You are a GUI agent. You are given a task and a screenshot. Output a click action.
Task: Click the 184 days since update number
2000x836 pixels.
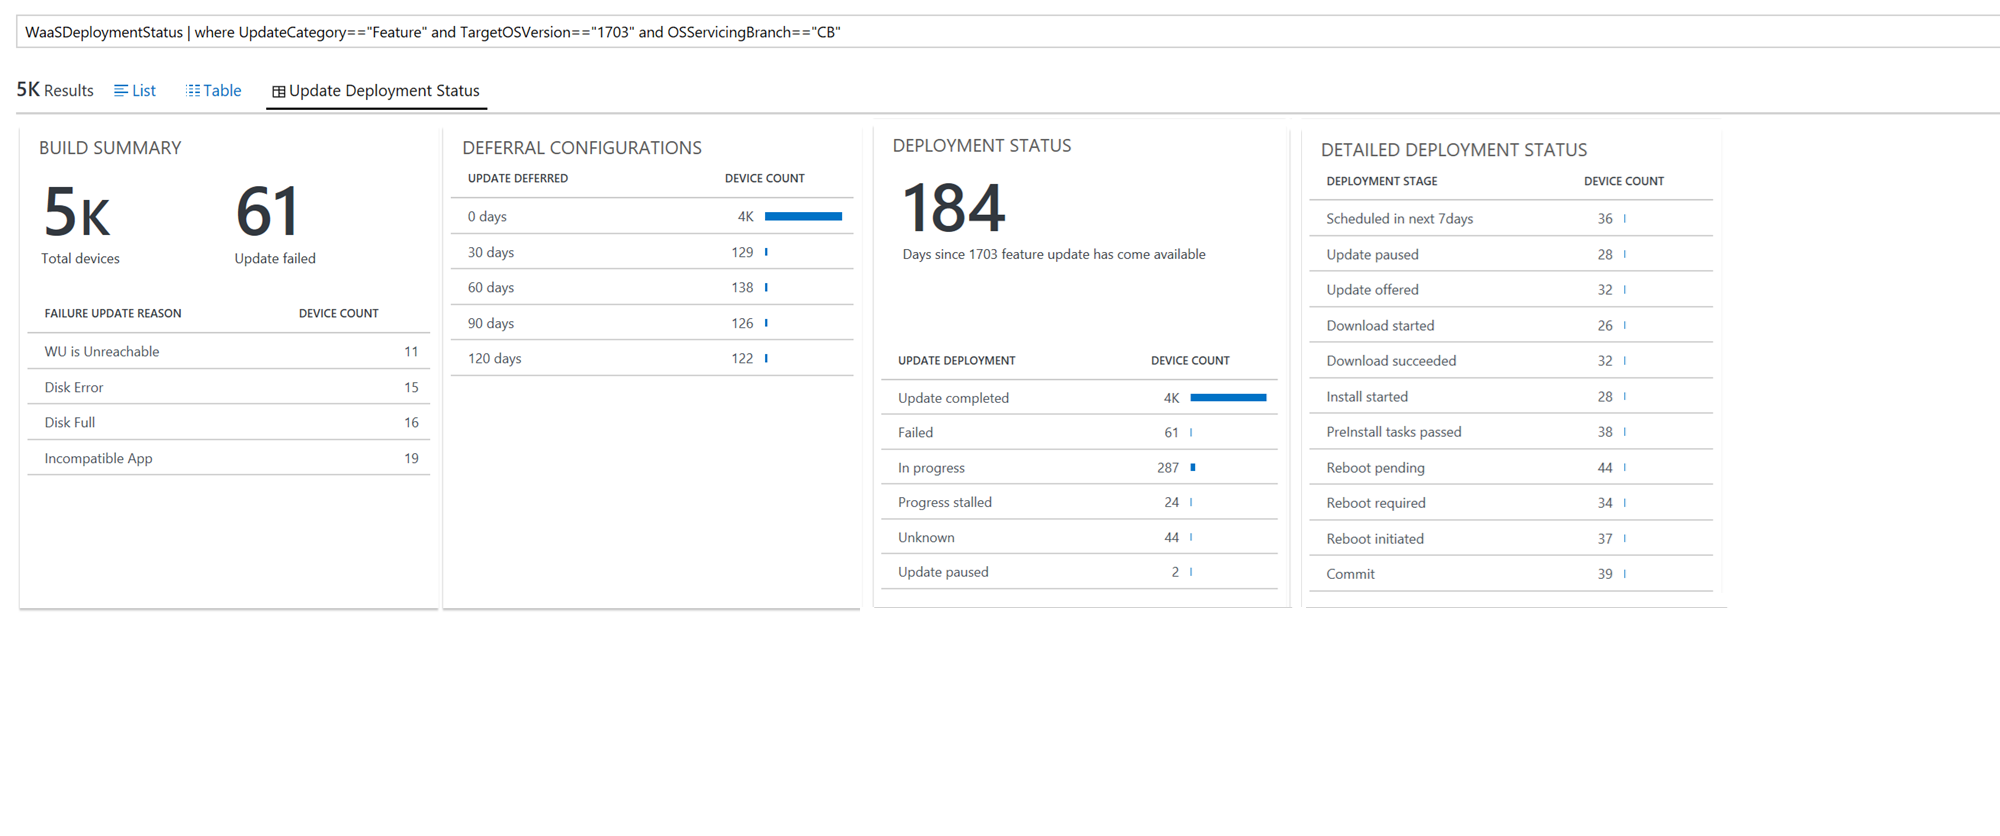click(953, 208)
